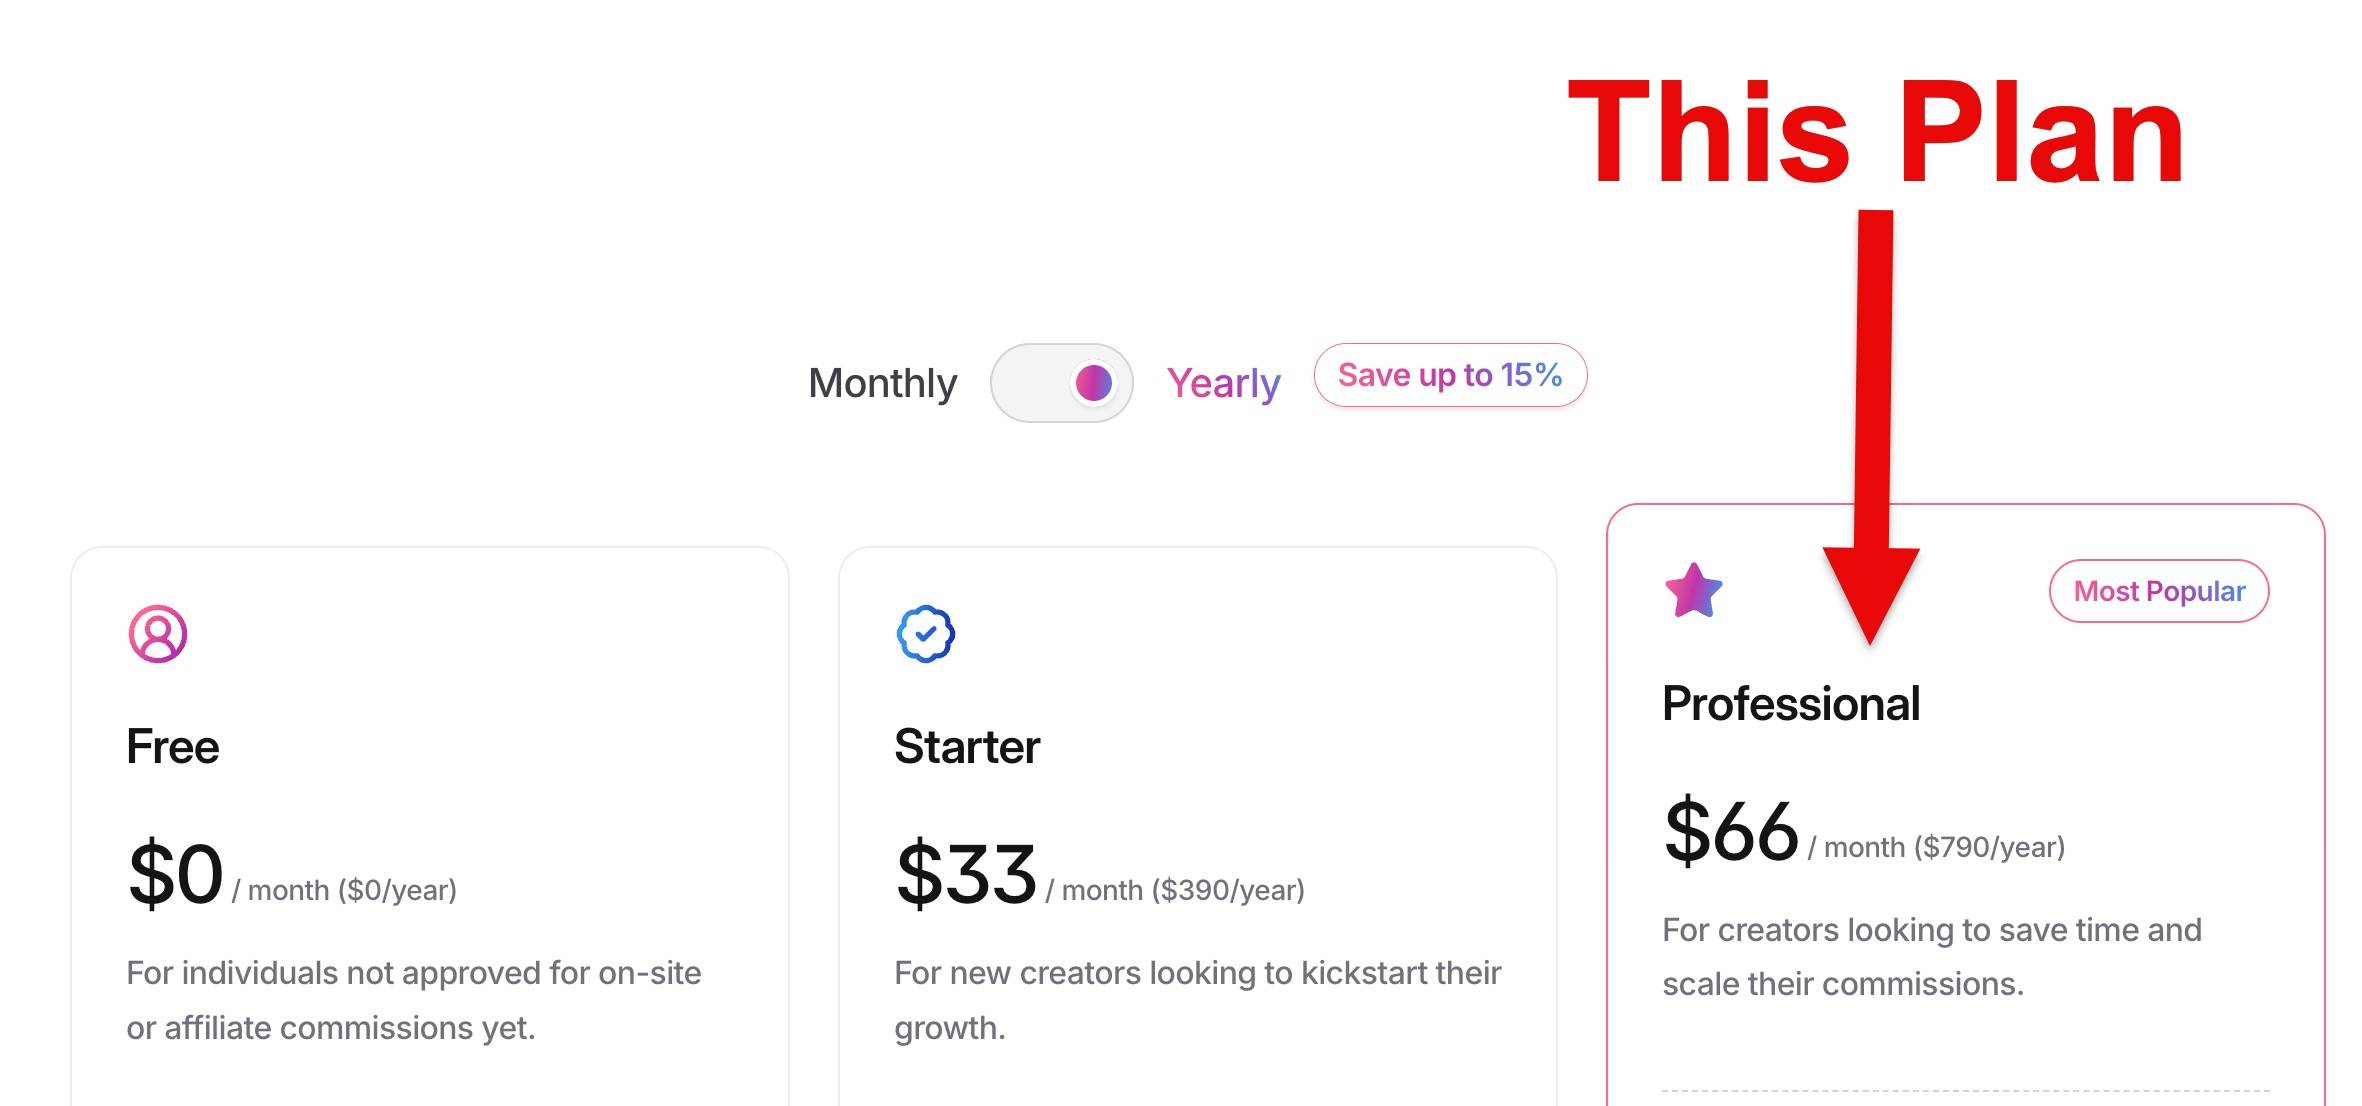Click the Save up to 15% badge
Viewport: 2362px width, 1106px height.
pos(1450,375)
